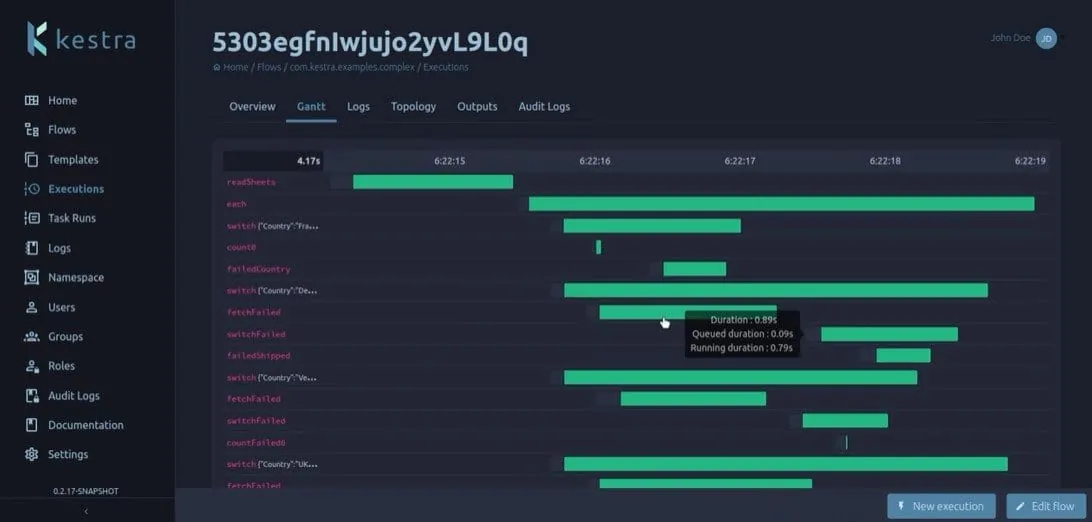Click the 0.2.17-SNAPSHOT version label
This screenshot has width=1092, height=522.
click(86, 491)
